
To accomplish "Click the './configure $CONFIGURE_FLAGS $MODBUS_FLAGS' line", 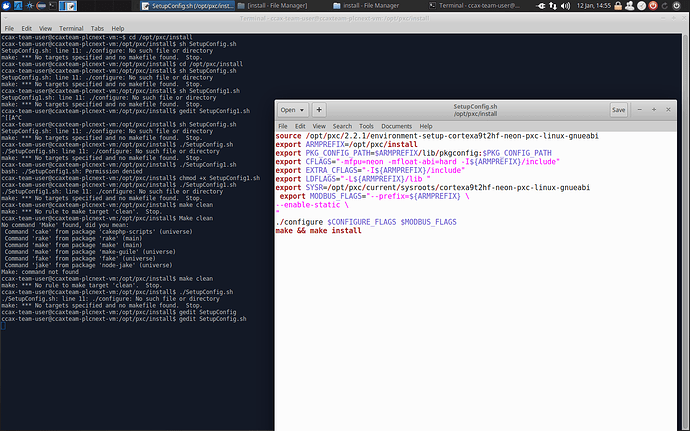I will (x=366, y=222).
